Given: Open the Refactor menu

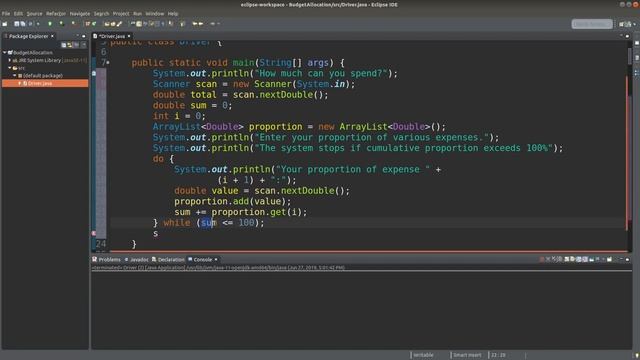Looking at the screenshot, I should [56, 13].
